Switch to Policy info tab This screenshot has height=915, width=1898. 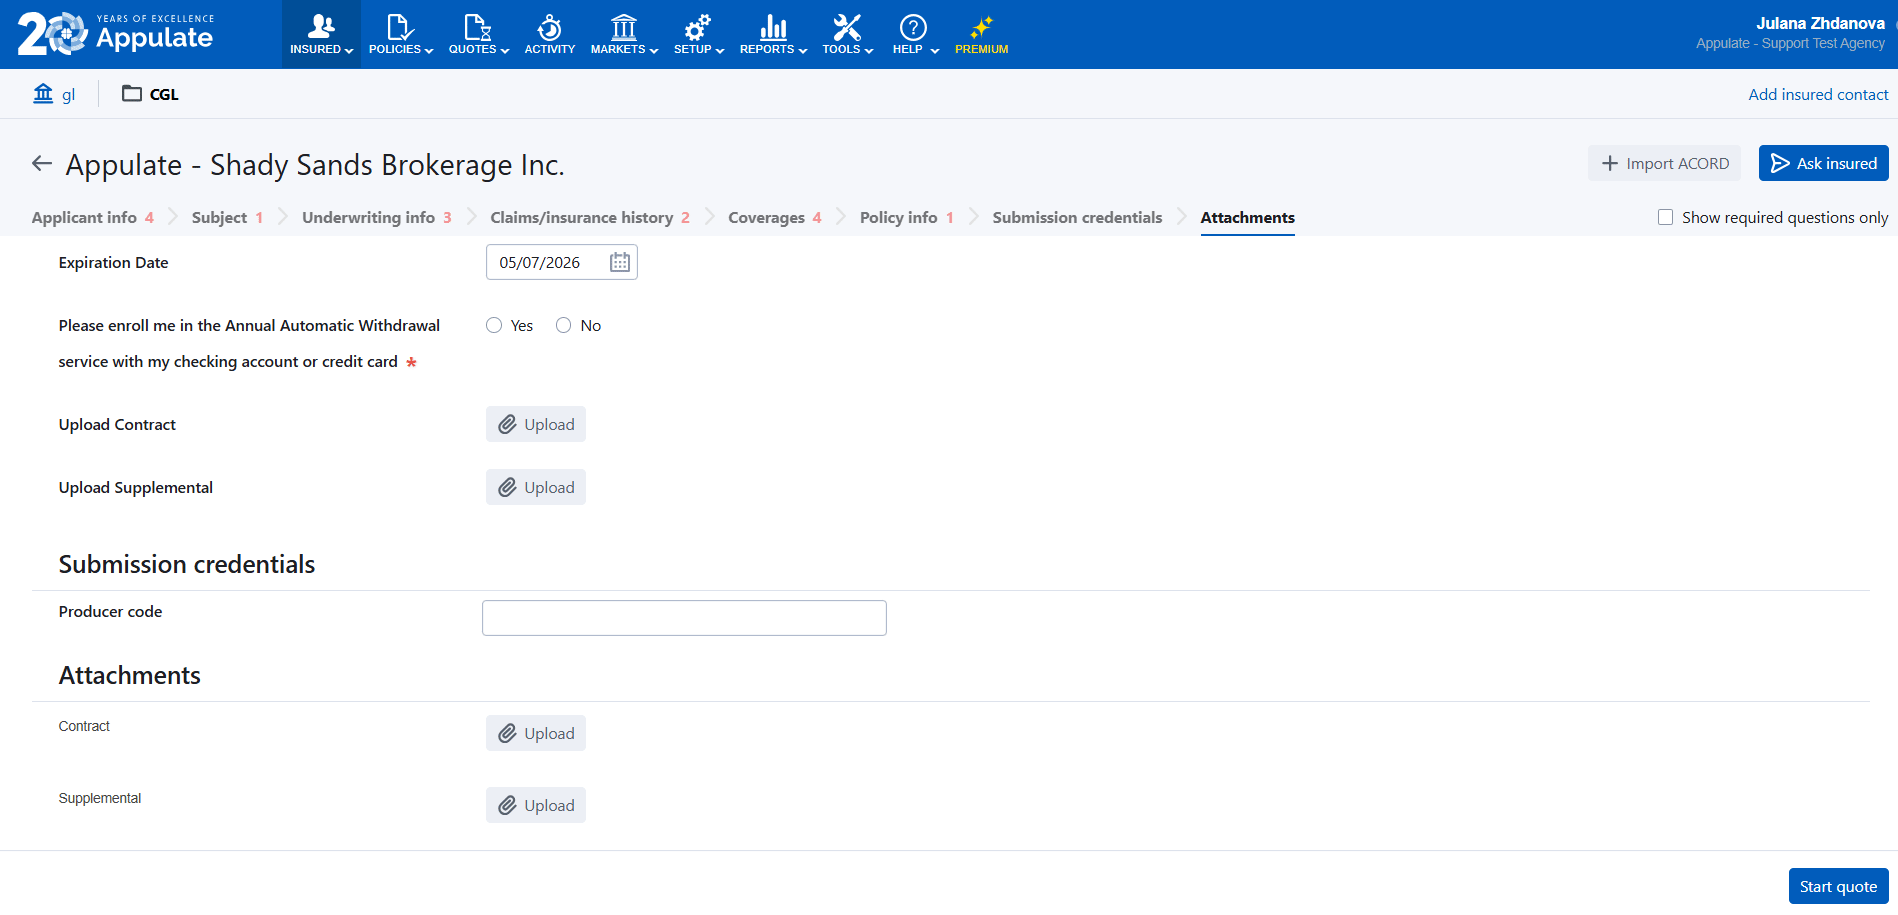tap(907, 217)
